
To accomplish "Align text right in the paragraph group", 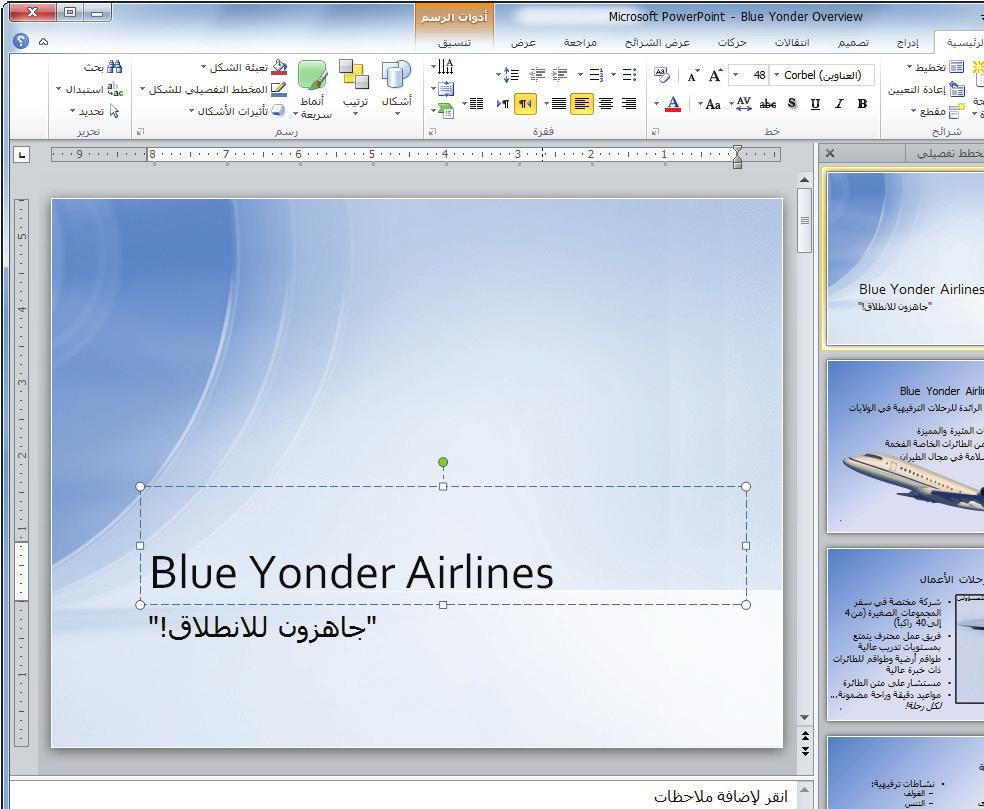I will pos(629,104).
